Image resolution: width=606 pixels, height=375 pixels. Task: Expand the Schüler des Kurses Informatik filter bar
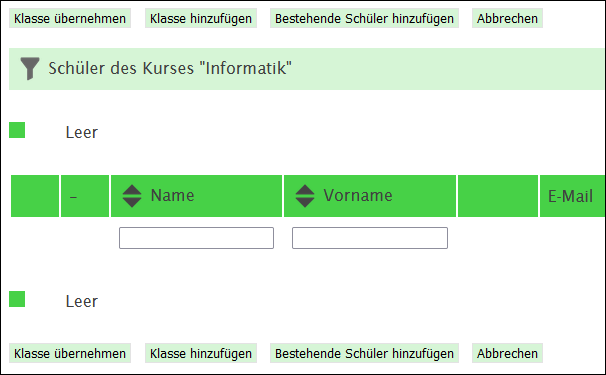coord(307,69)
